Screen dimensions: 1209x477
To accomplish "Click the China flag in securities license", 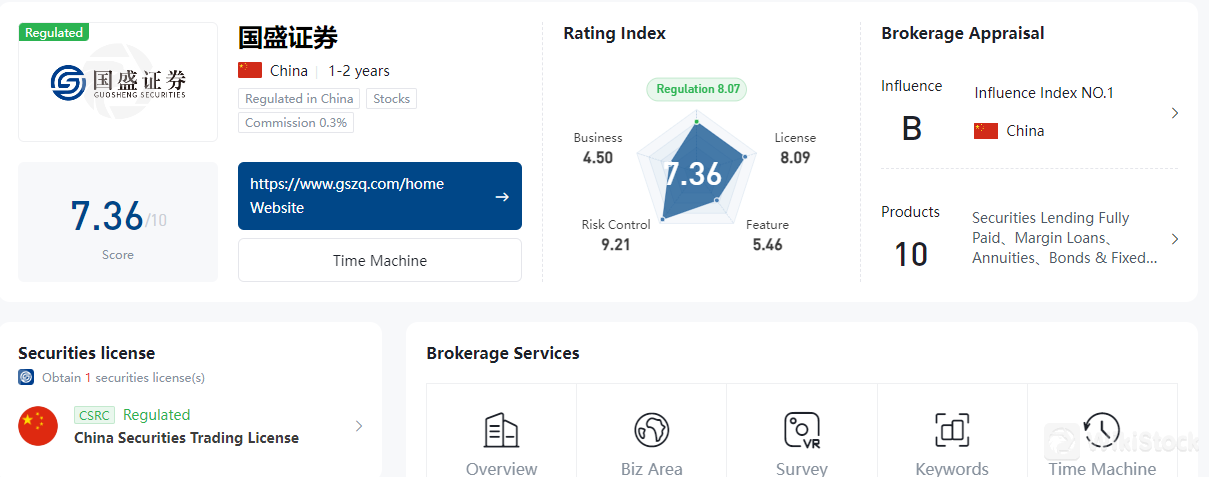I will (x=38, y=426).
